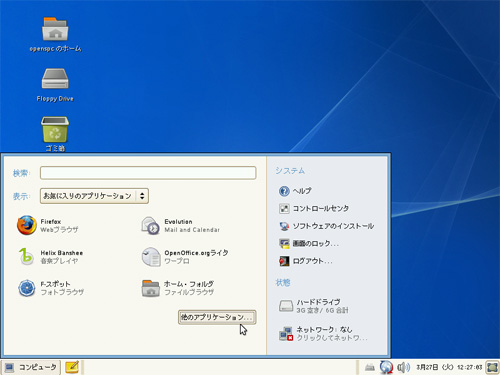Open OpenOffice.org Writer word processor
The height and width of the screenshot is (375, 500).
click(x=185, y=257)
